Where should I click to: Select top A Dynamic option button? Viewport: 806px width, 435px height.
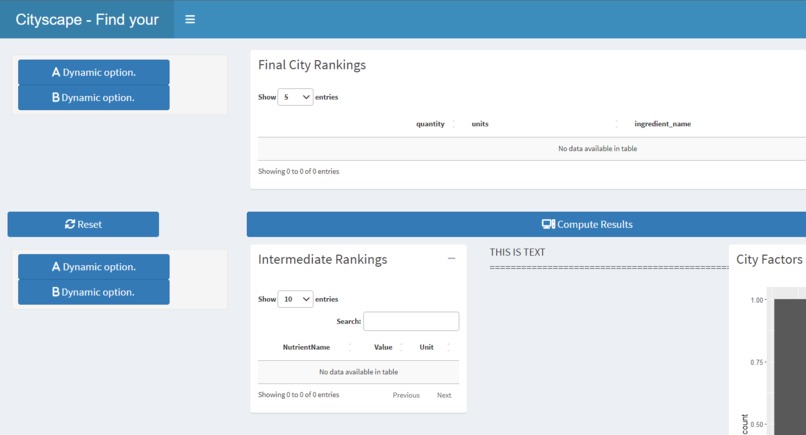94,72
